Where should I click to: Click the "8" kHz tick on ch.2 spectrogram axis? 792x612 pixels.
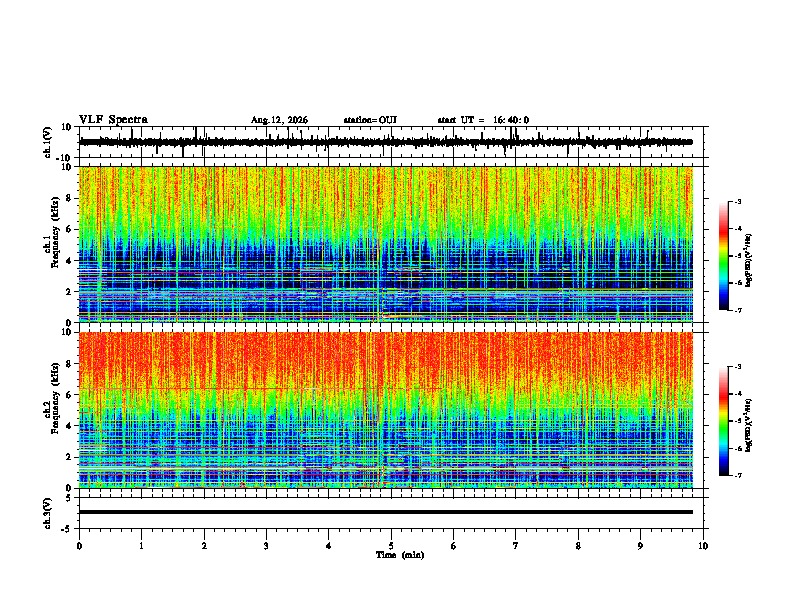coord(69,364)
